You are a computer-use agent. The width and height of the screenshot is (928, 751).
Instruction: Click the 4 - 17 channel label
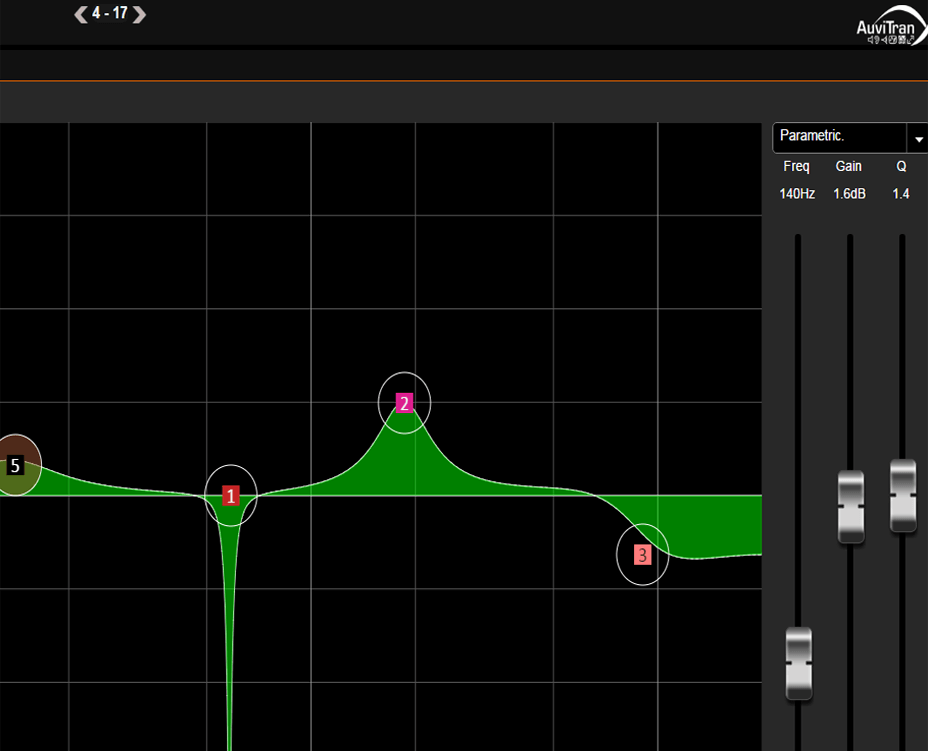[110, 14]
